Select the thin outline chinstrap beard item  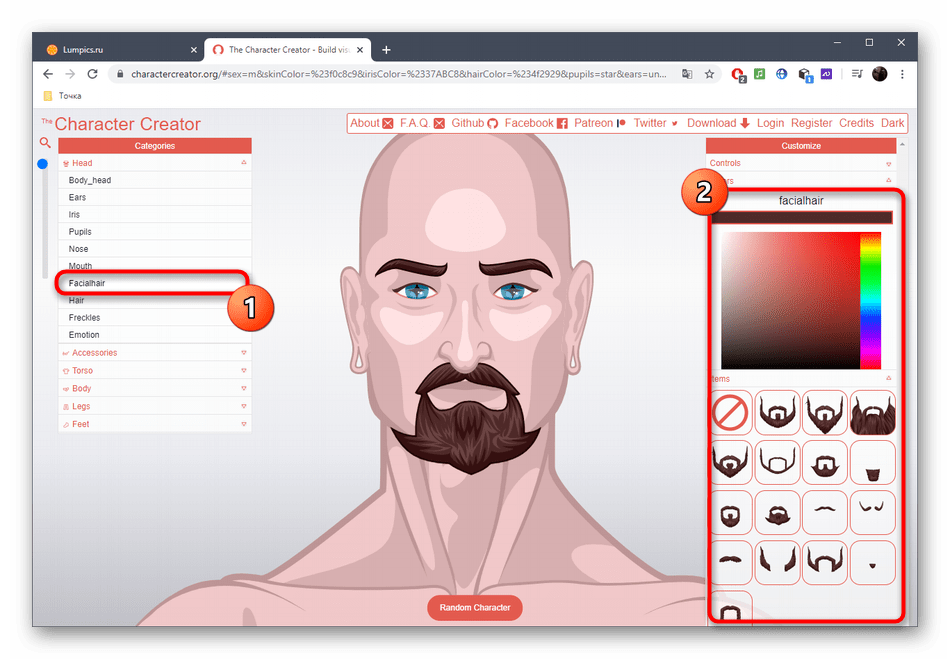click(x=777, y=462)
